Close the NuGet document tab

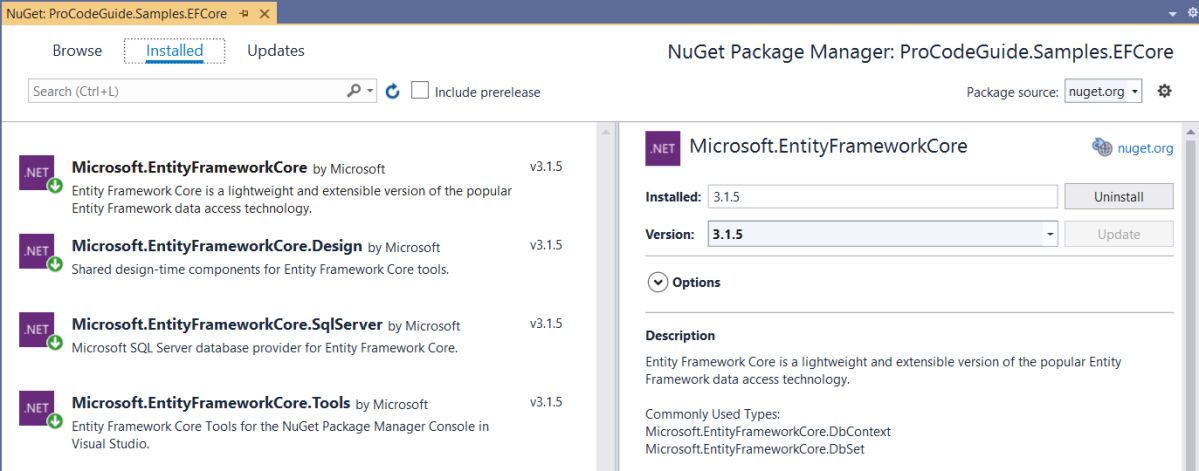pyautogui.click(x=265, y=13)
